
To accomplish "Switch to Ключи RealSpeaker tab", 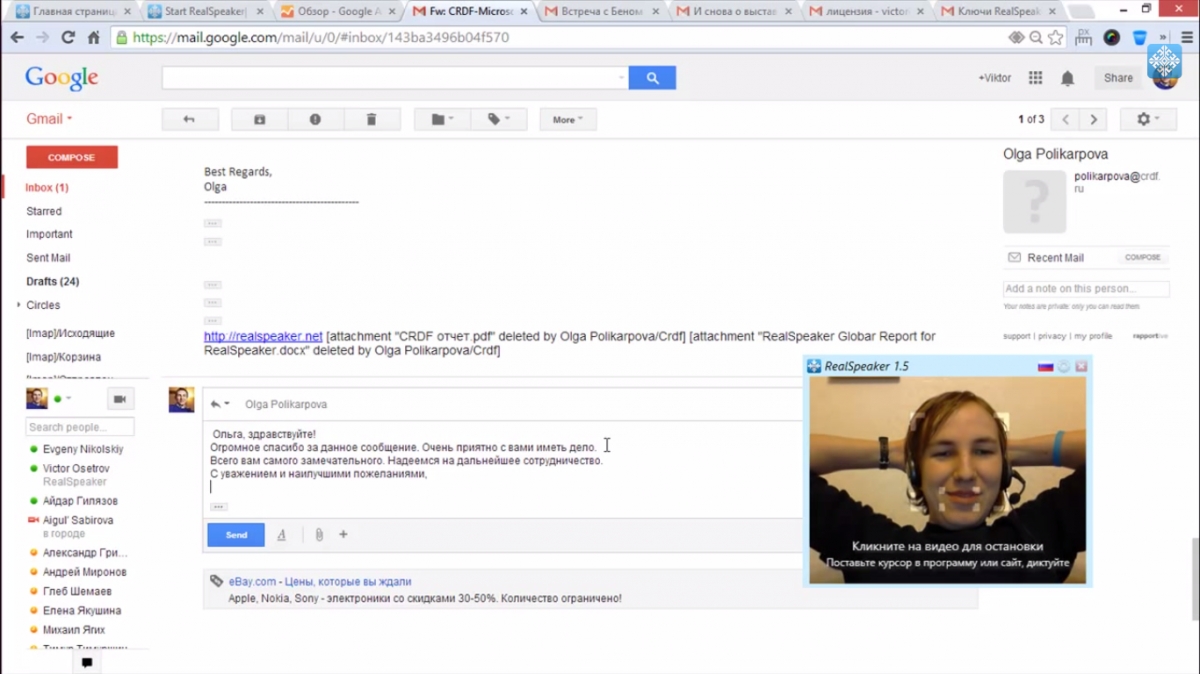I will (998, 11).
